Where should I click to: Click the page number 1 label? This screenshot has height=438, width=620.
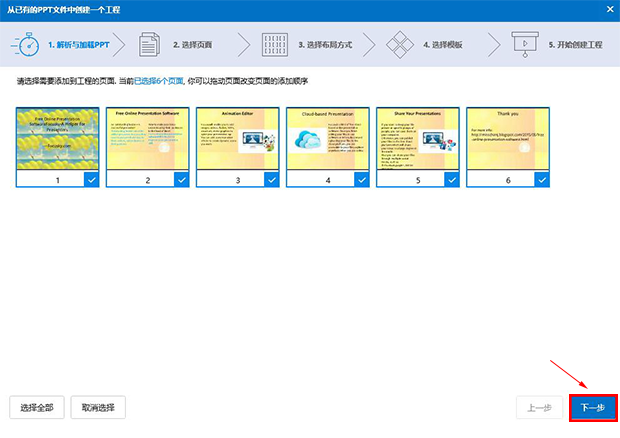click(57, 180)
